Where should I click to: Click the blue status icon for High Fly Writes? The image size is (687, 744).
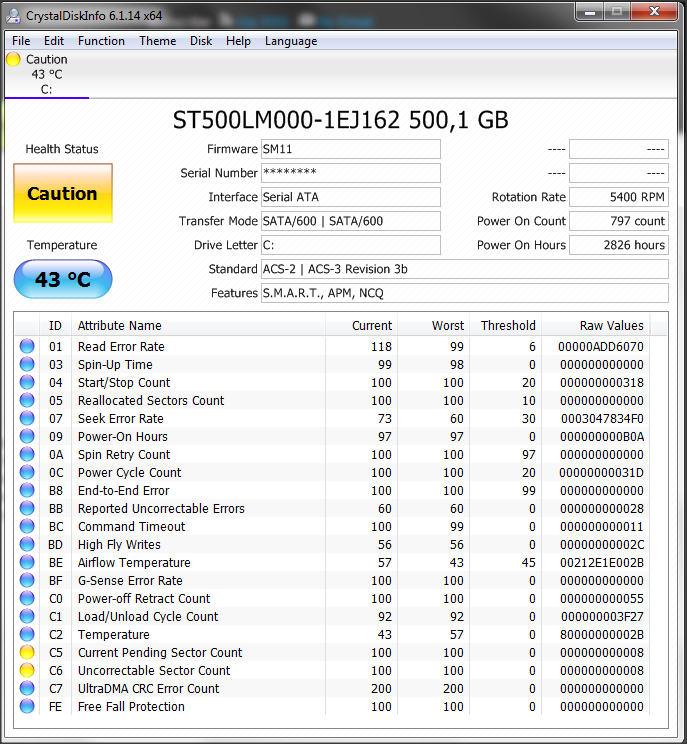(27, 545)
